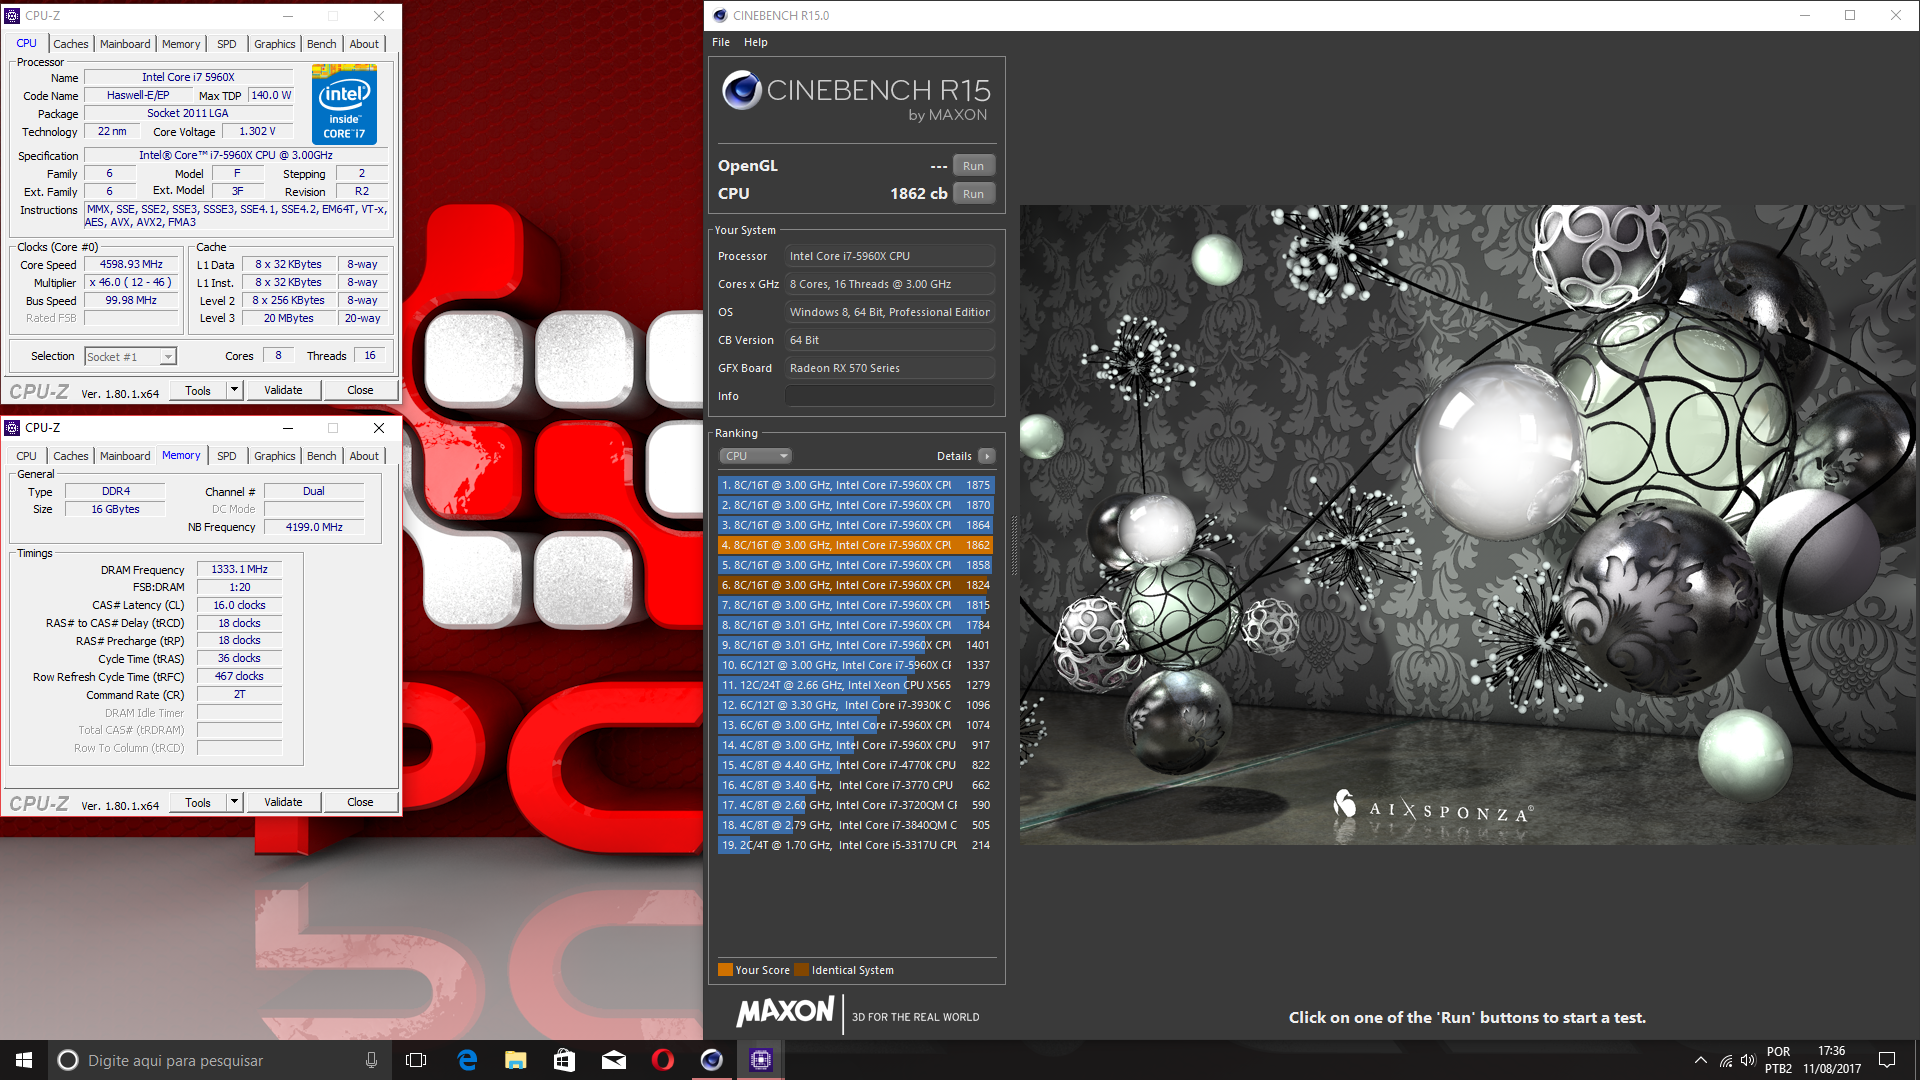
Task: Click POR PTB2 language indicator
Action: [x=1778, y=1060]
